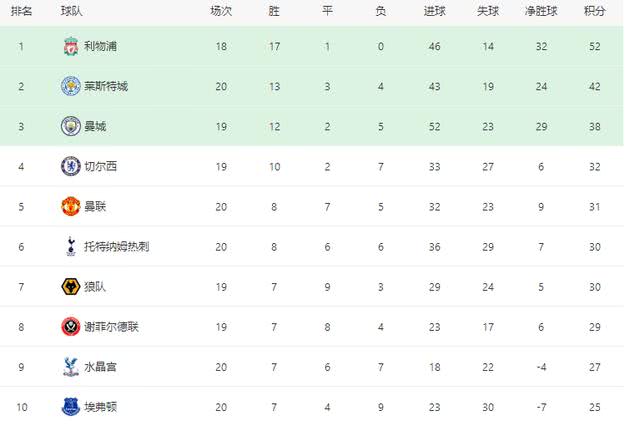Screen dimensions: 640x426
Task: Click the Crystal Palace crest icon
Action: click(71, 366)
